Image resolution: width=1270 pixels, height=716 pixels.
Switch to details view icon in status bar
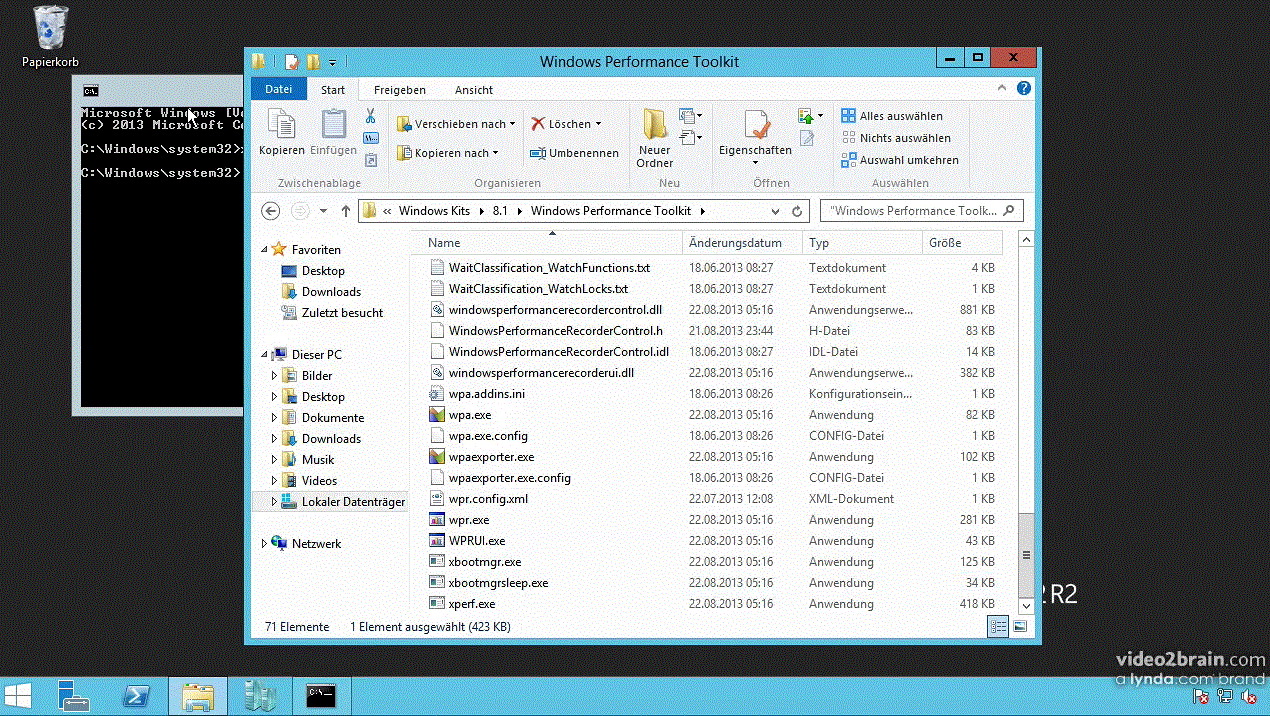(998, 626)
